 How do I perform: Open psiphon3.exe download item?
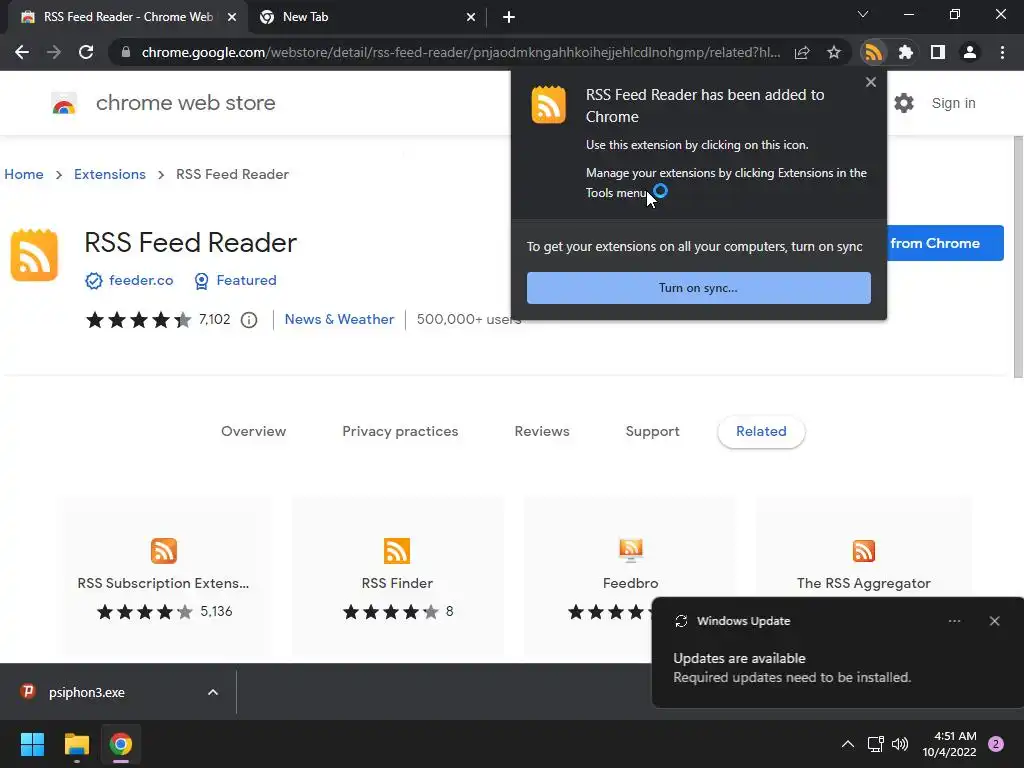(86, 692)
